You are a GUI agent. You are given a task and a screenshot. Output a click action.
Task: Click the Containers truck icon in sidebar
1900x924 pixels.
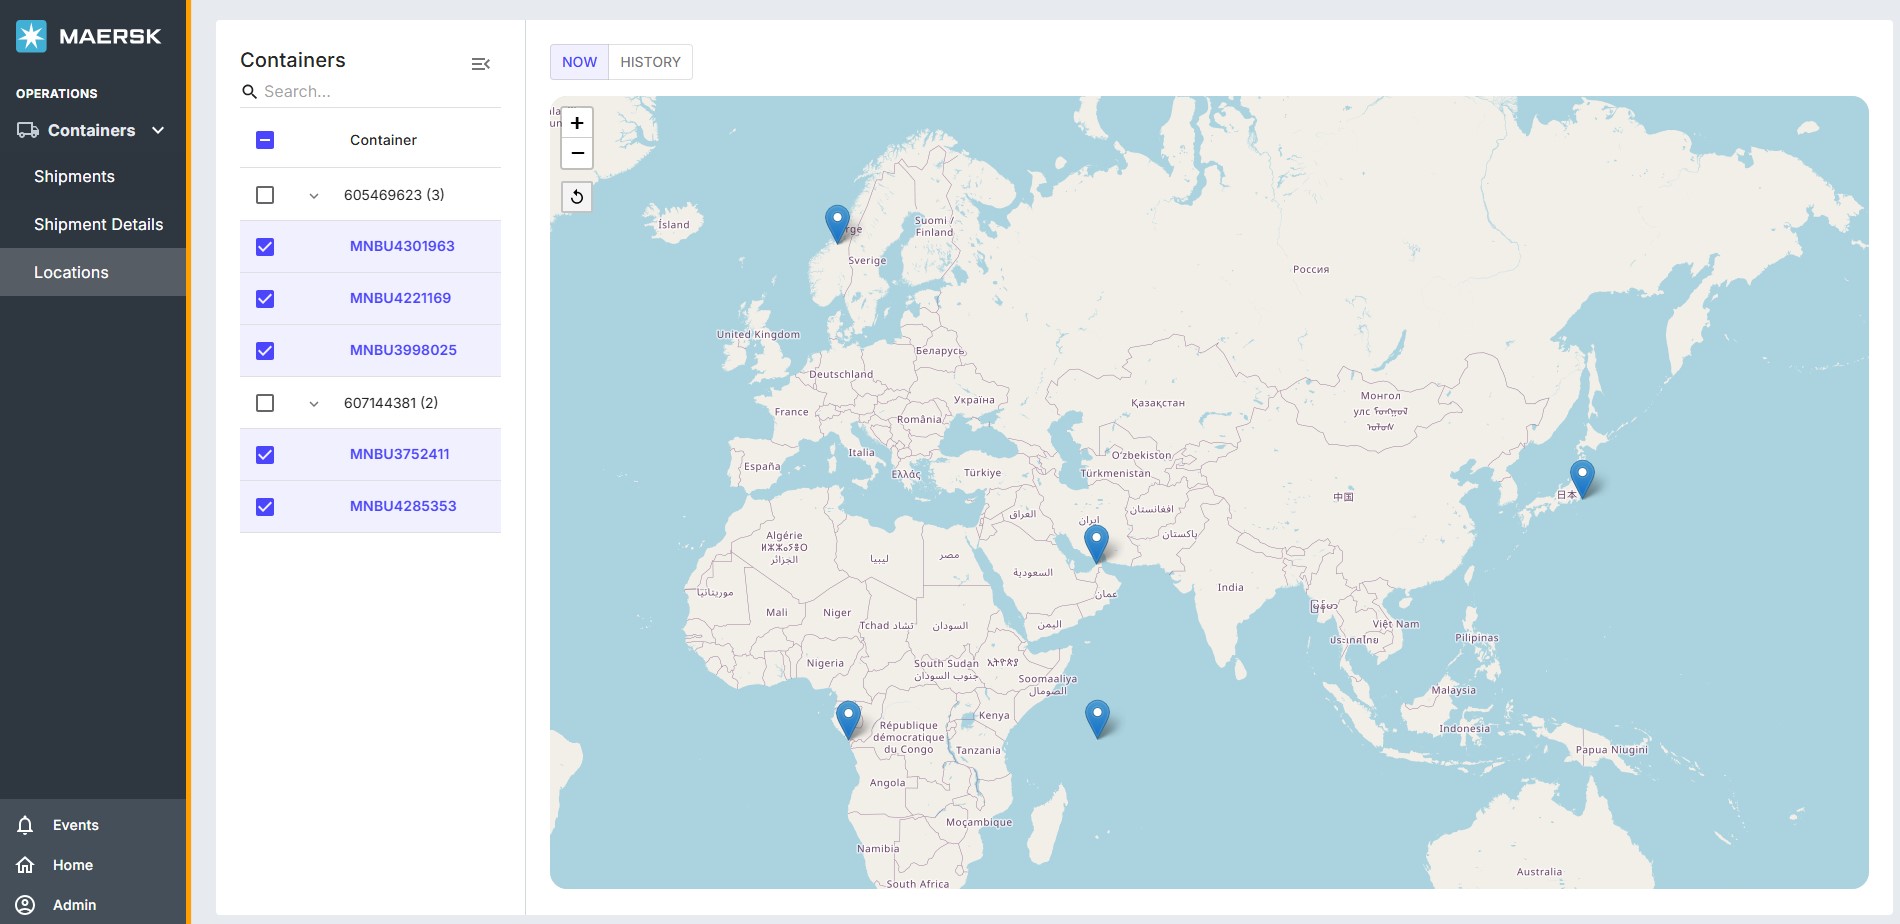(x=28, y=130)
